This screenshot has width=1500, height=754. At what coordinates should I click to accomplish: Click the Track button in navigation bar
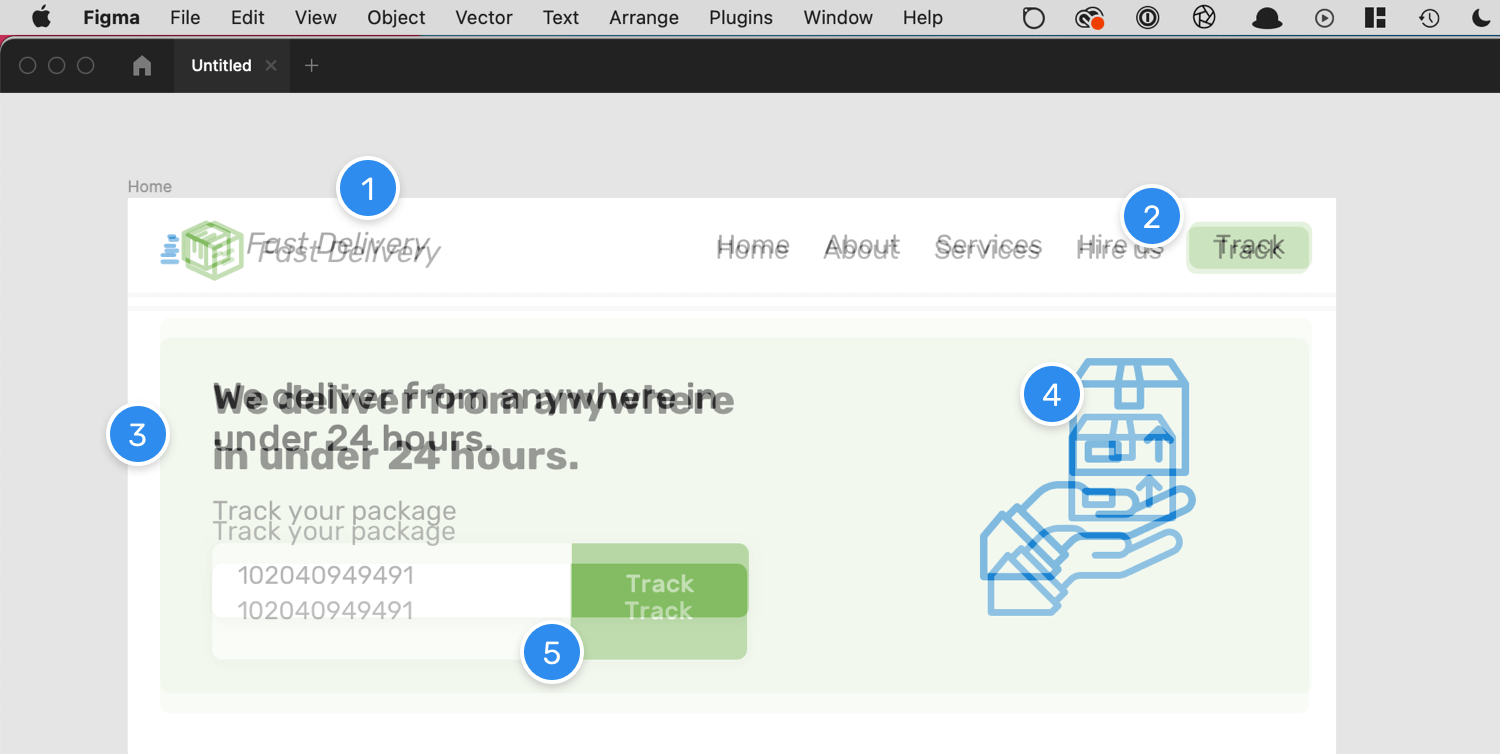(1248, 247)
